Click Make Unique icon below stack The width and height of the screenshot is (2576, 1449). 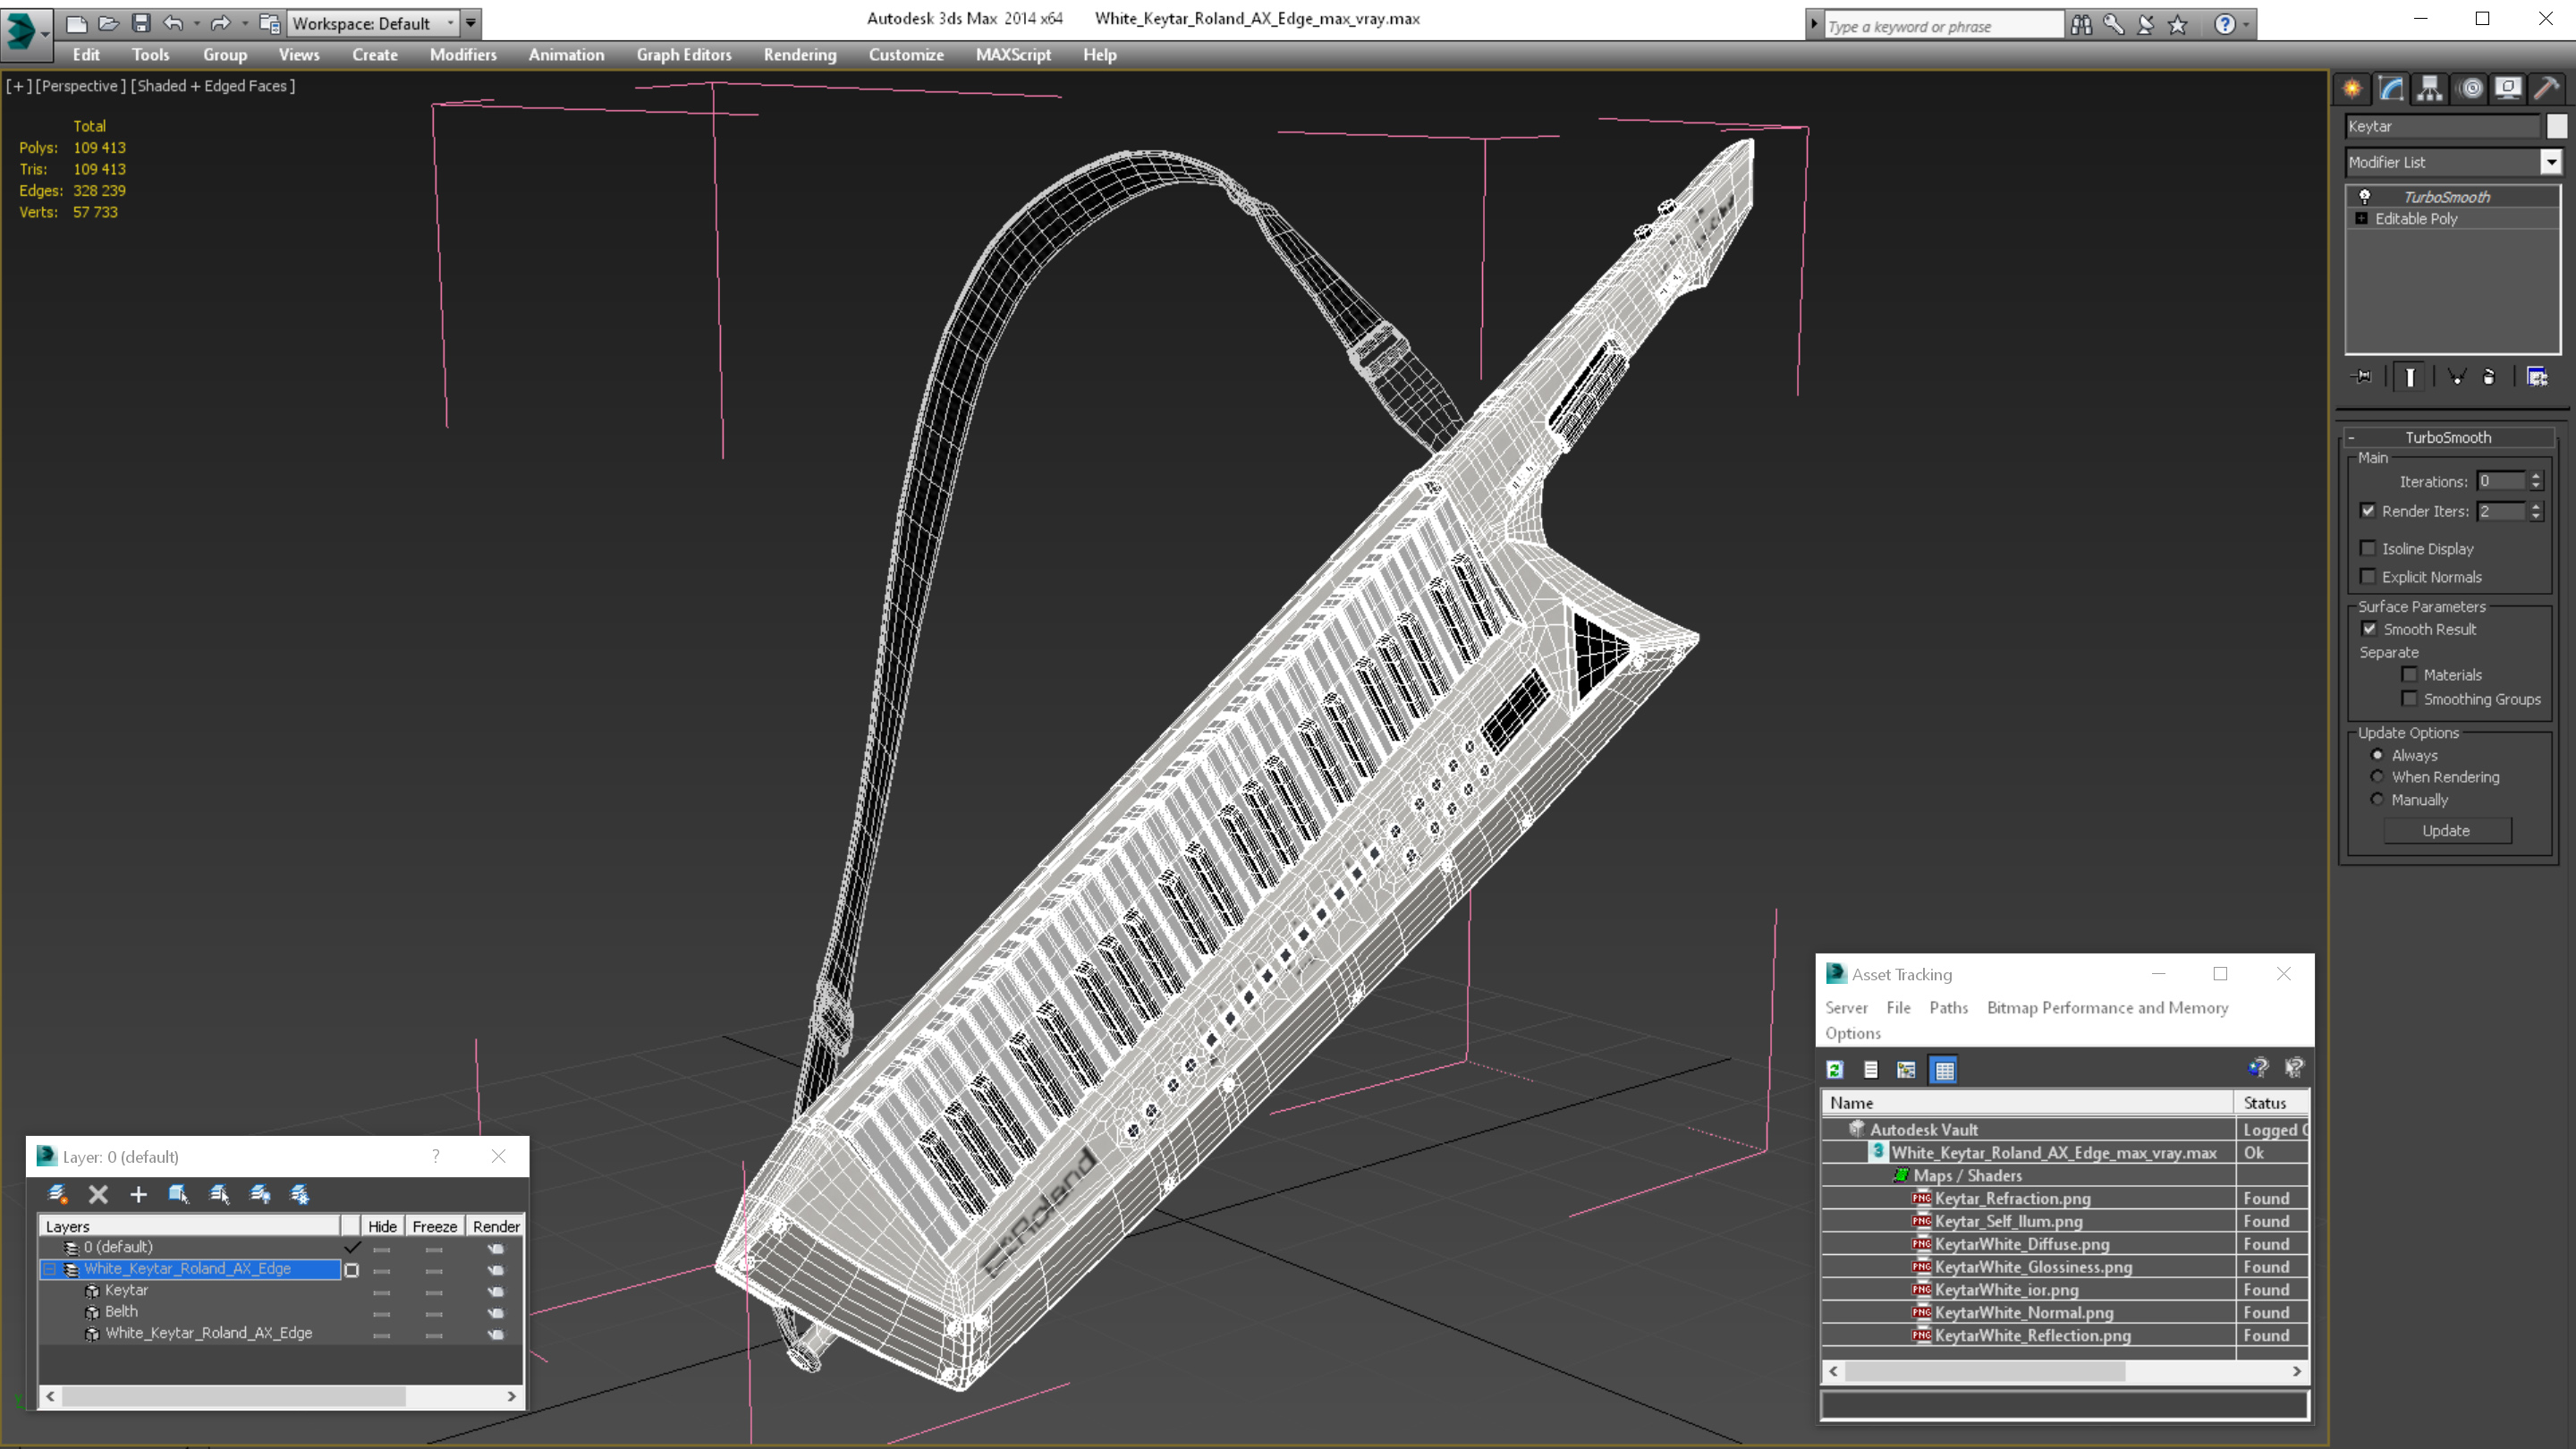coord(2457,377)
